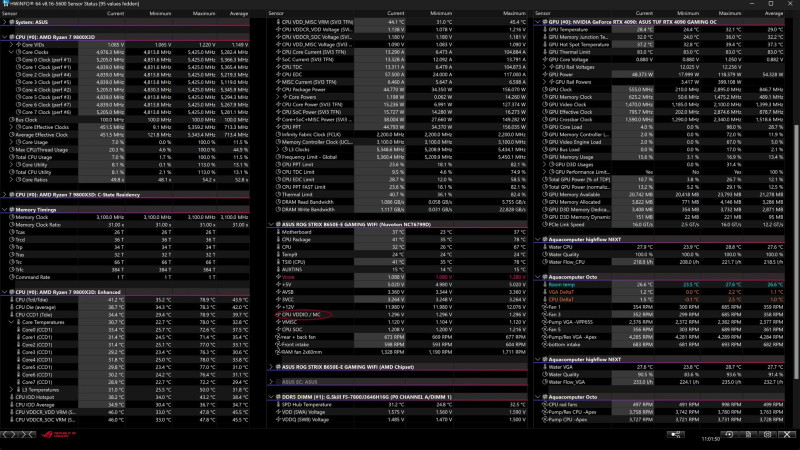Select the Core 0 Clock (perf #1) row

click(125, 60)
